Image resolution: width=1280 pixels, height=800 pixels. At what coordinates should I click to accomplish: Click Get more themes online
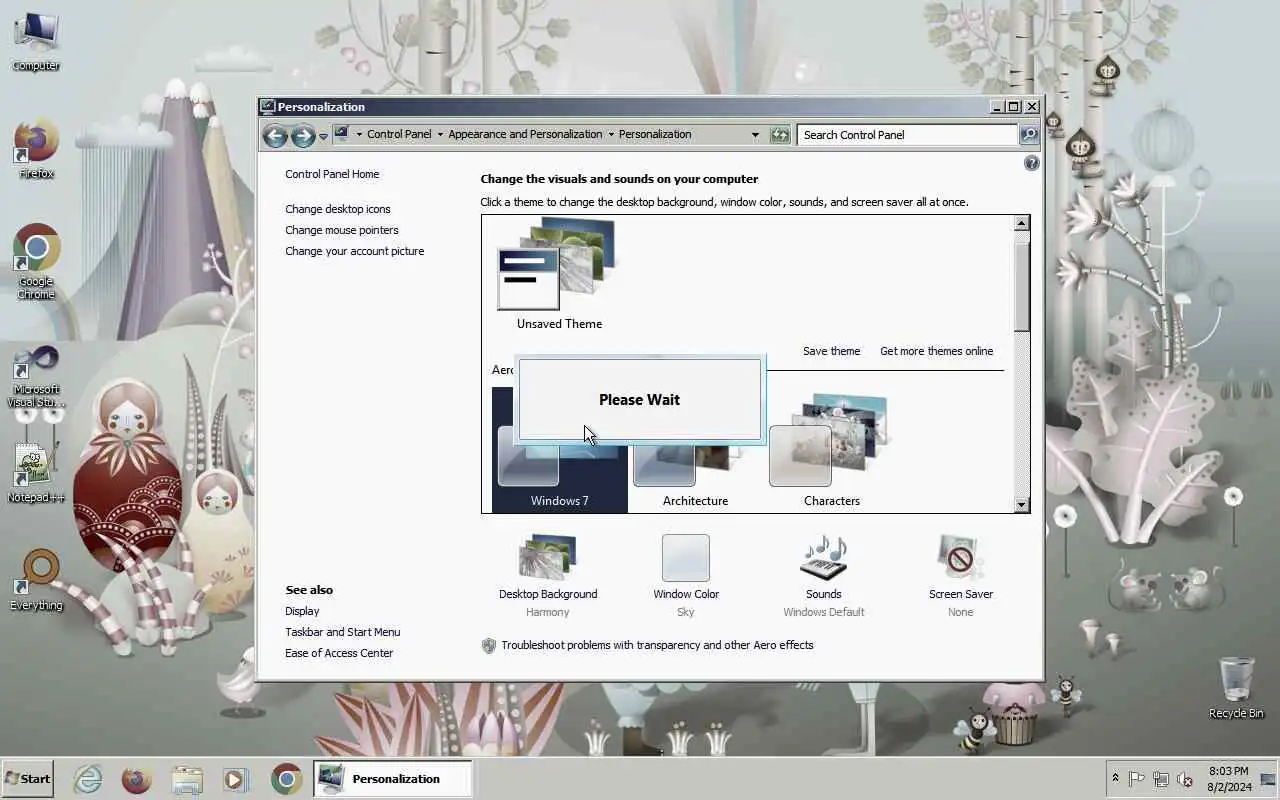coord(937,351)
